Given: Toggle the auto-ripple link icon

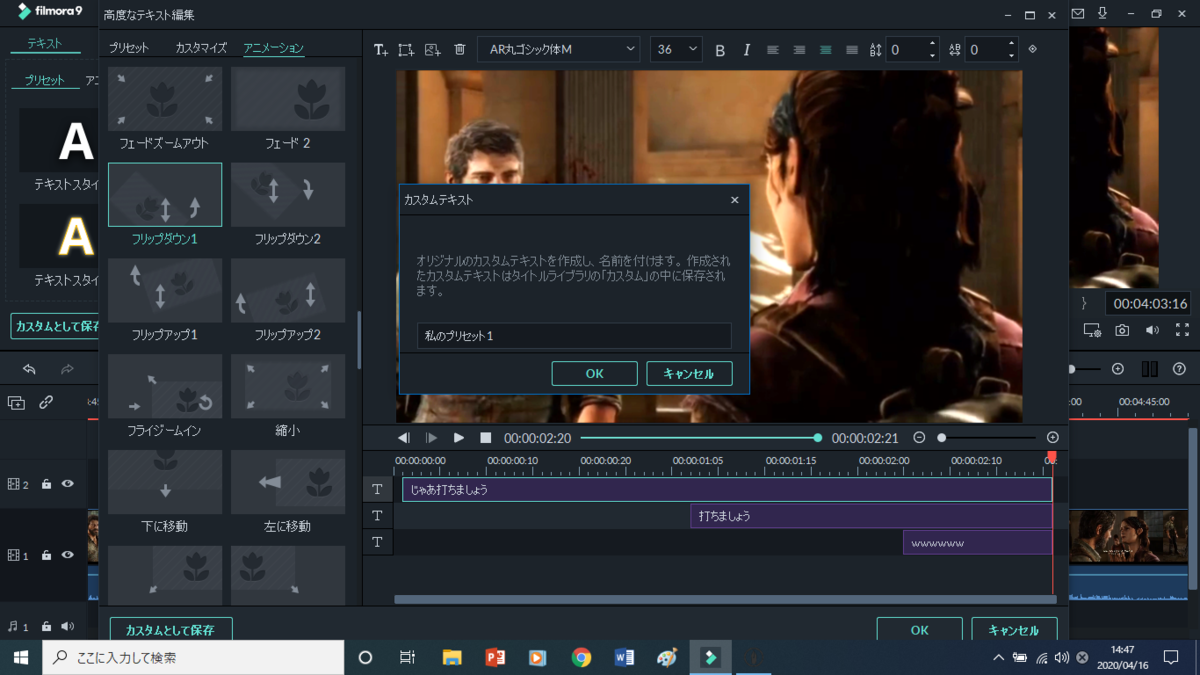Looking at the screenshot, I should coord(46,403).
